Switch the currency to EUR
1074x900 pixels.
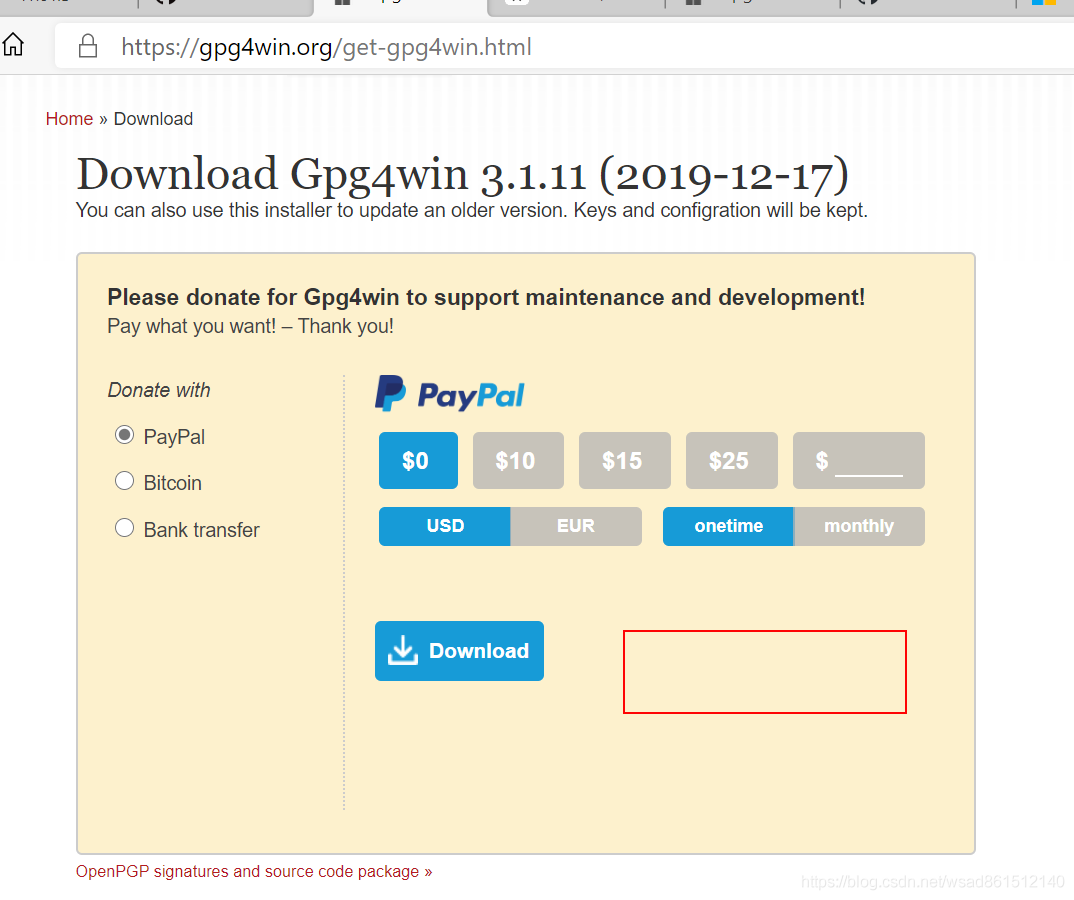click(x=576, y=526)
